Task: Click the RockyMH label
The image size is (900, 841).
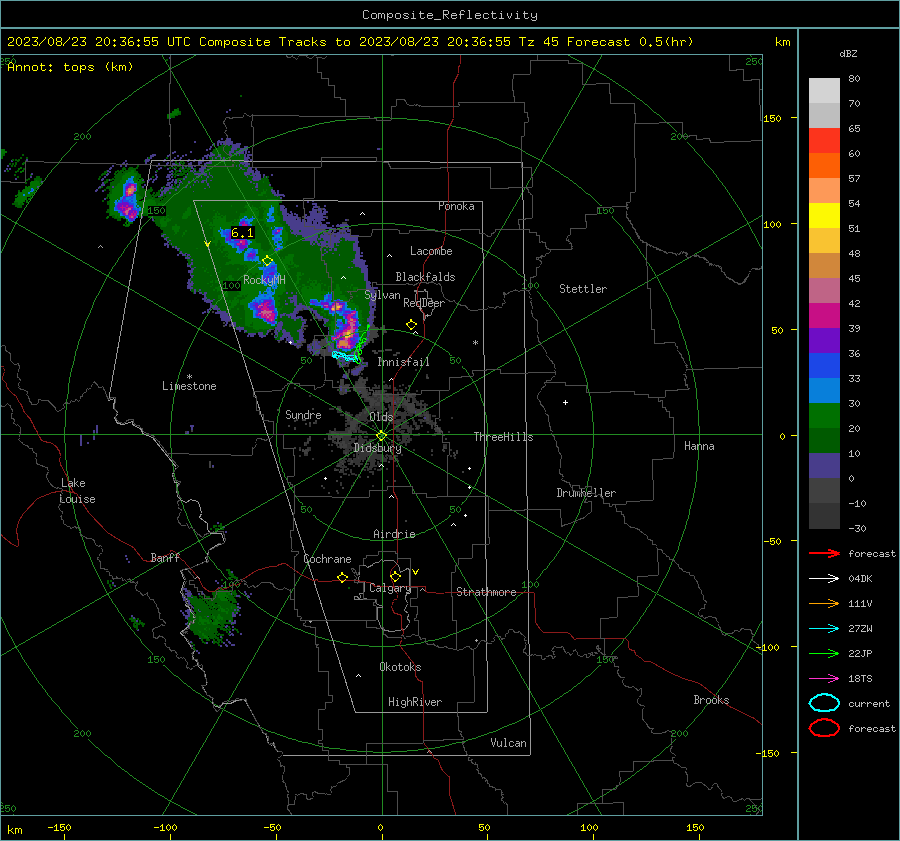Action: point(264,280)
